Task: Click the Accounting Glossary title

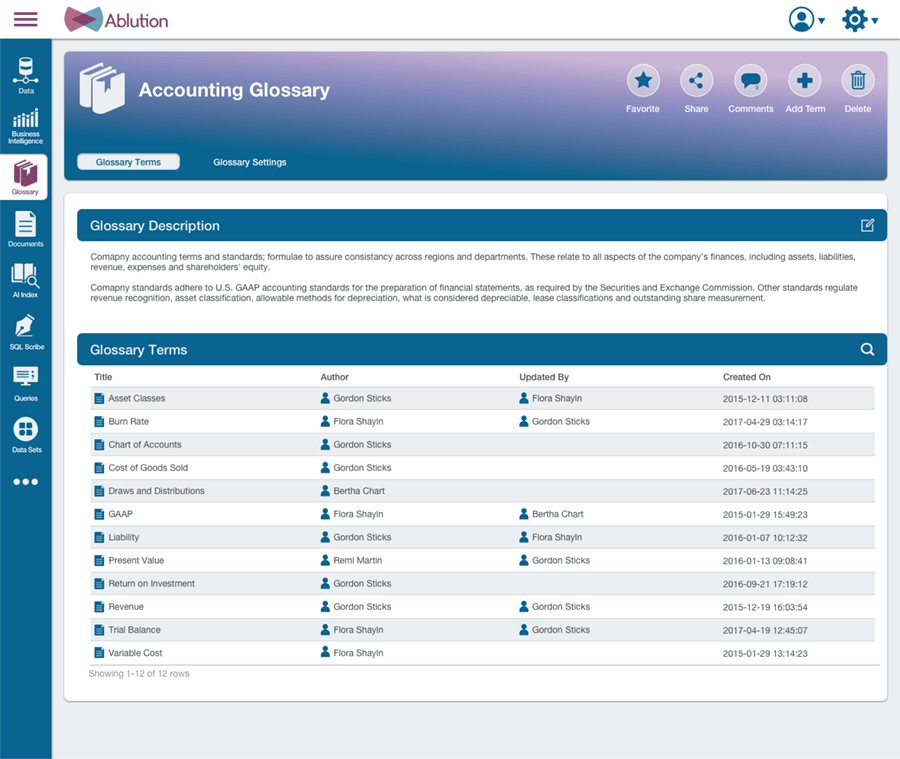Action: pyautogui.click(x=234, y=90)
